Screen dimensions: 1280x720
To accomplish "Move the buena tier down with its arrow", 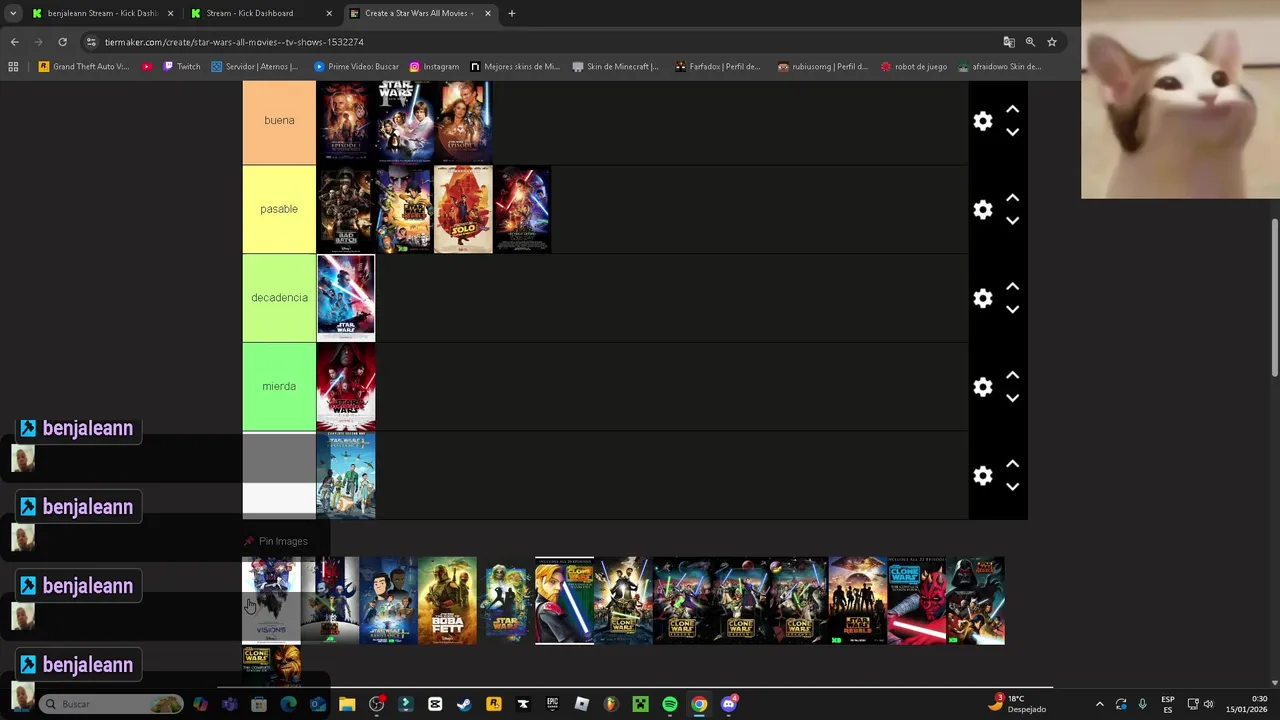I will (x=1012, y=132).
